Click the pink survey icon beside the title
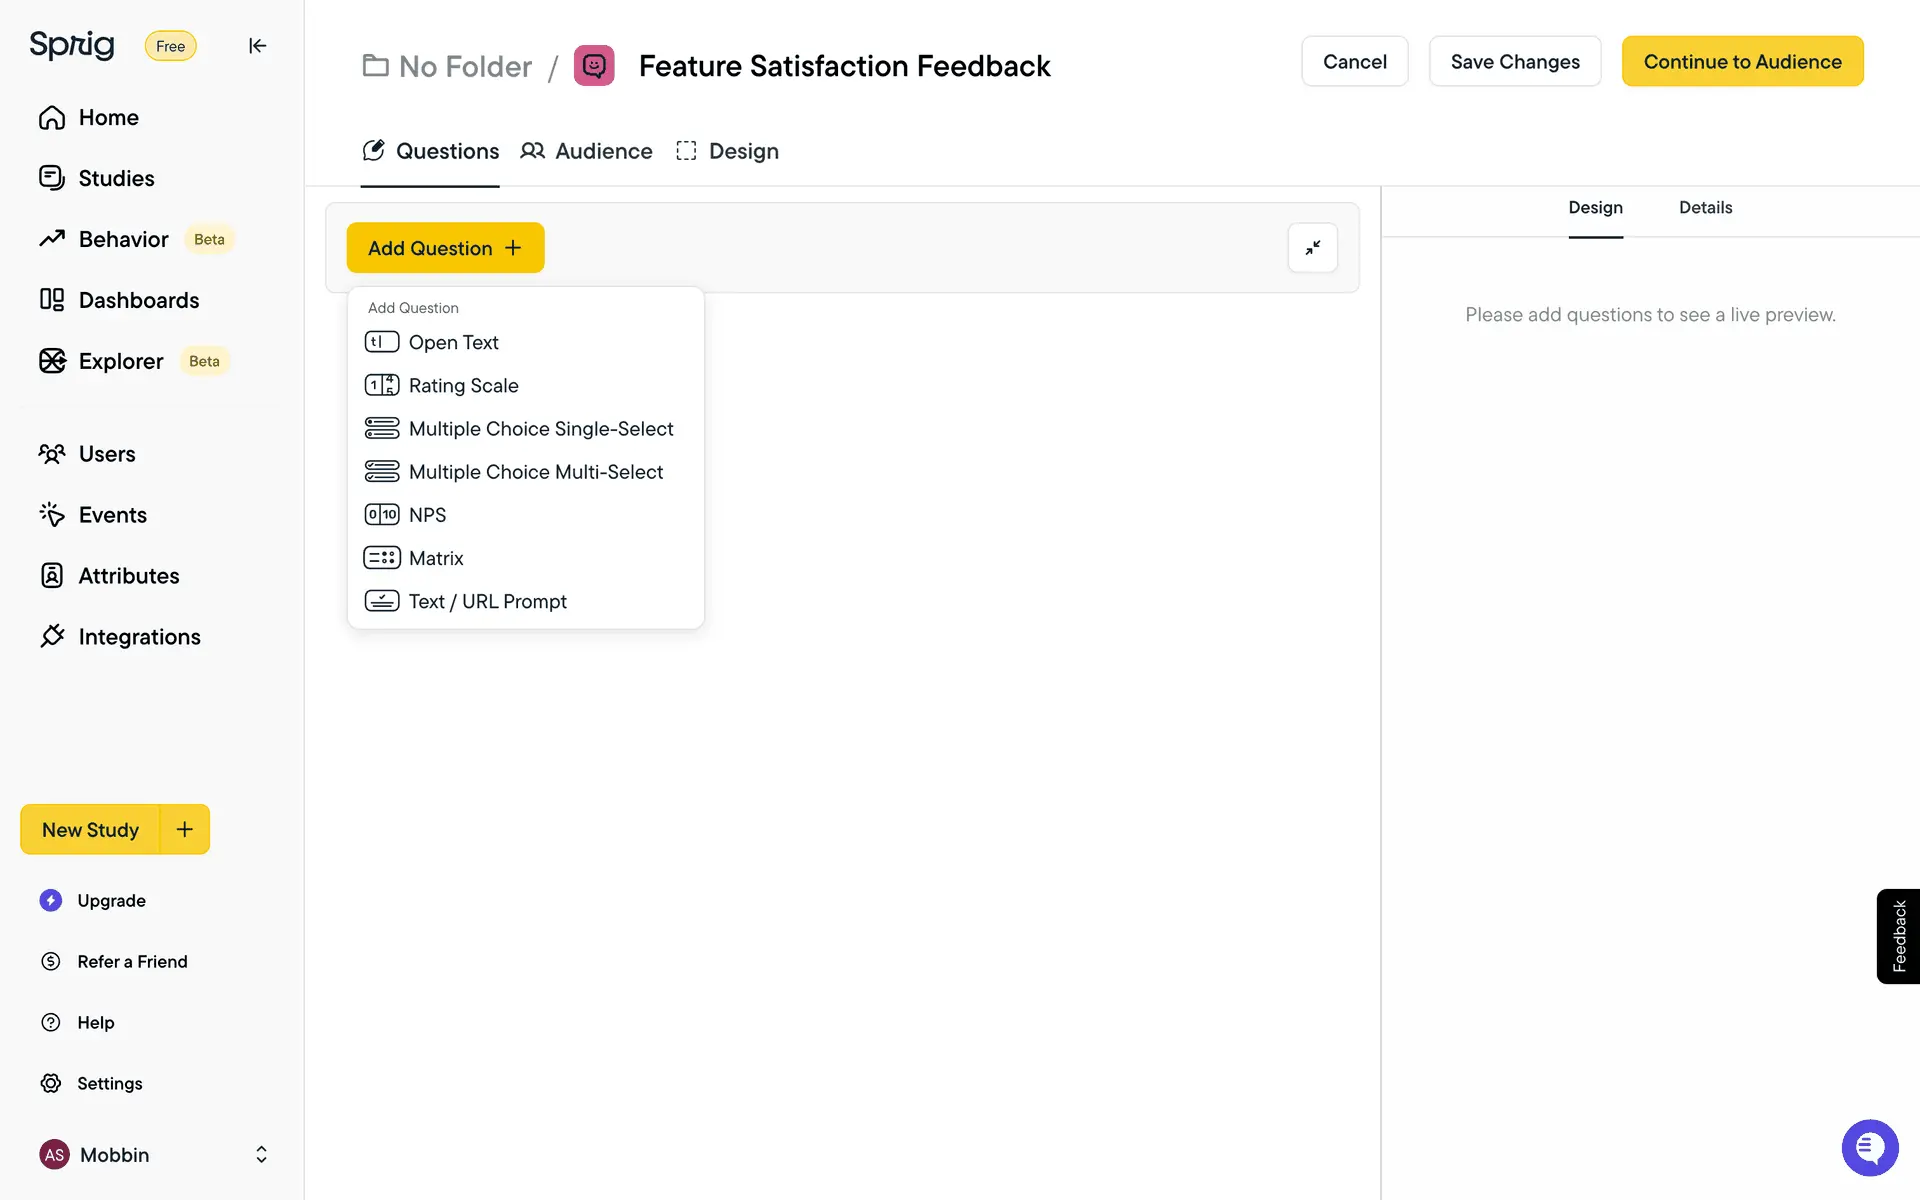1920x1200 pixels. [594, 66]
